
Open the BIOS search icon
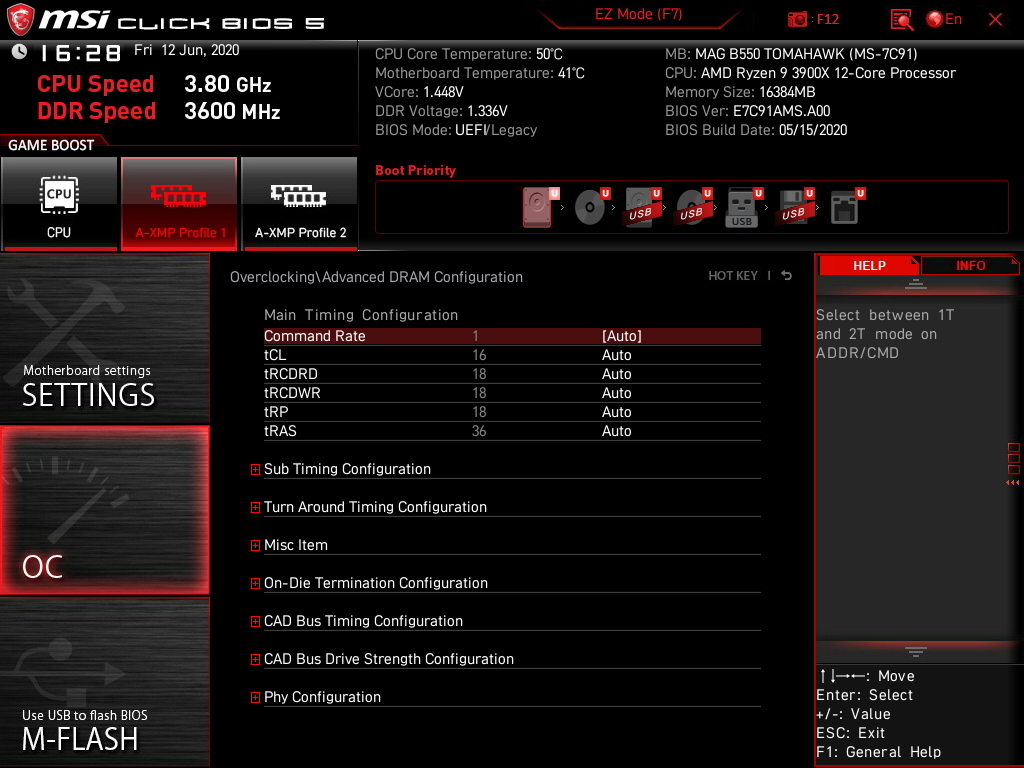click(x=901, y=19)
